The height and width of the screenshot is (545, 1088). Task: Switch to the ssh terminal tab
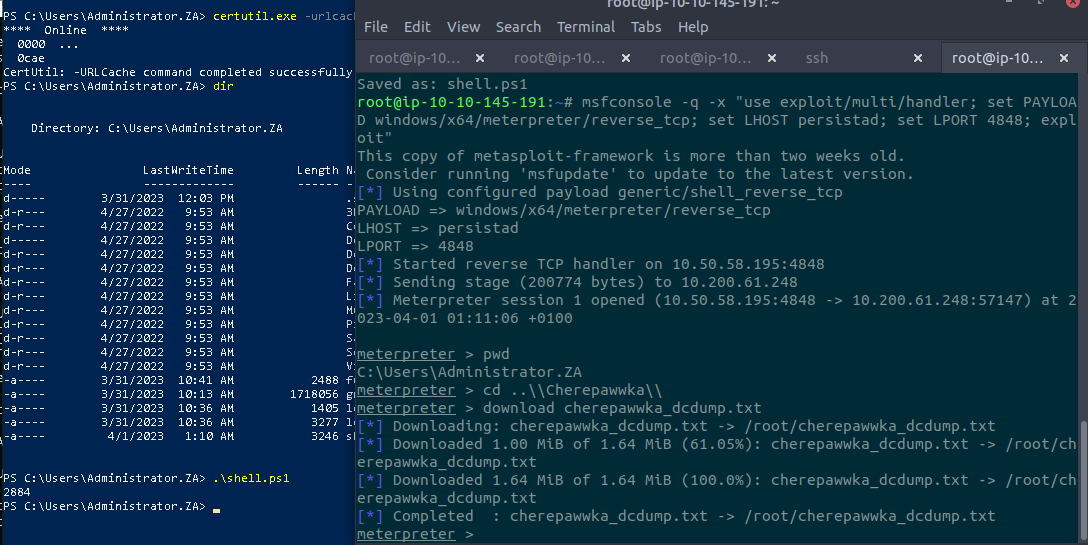click(x=817, y=58)
